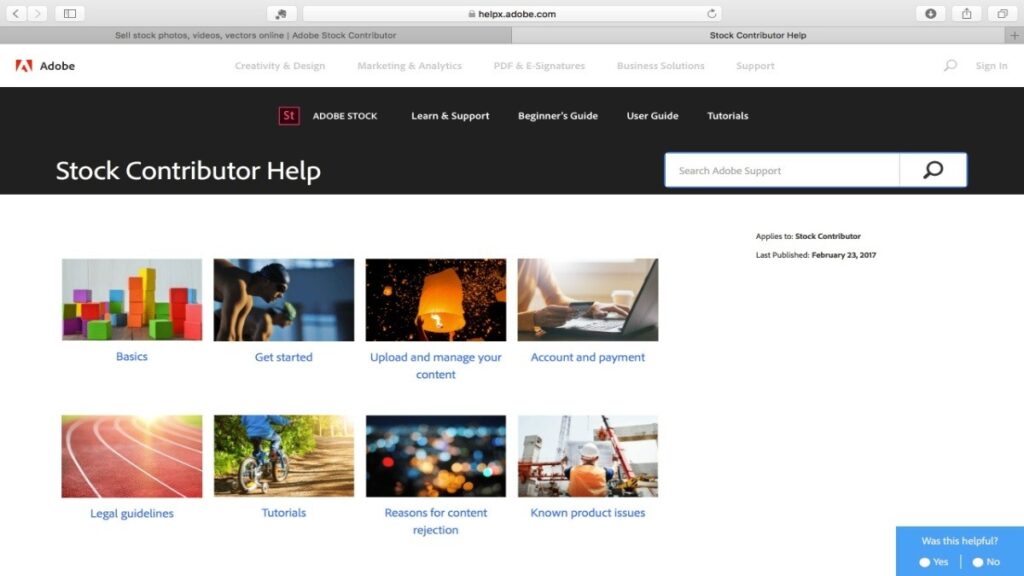Click the Search Adobe Support field
This screenshot has height=576, width=1024.
coord(782,170)
